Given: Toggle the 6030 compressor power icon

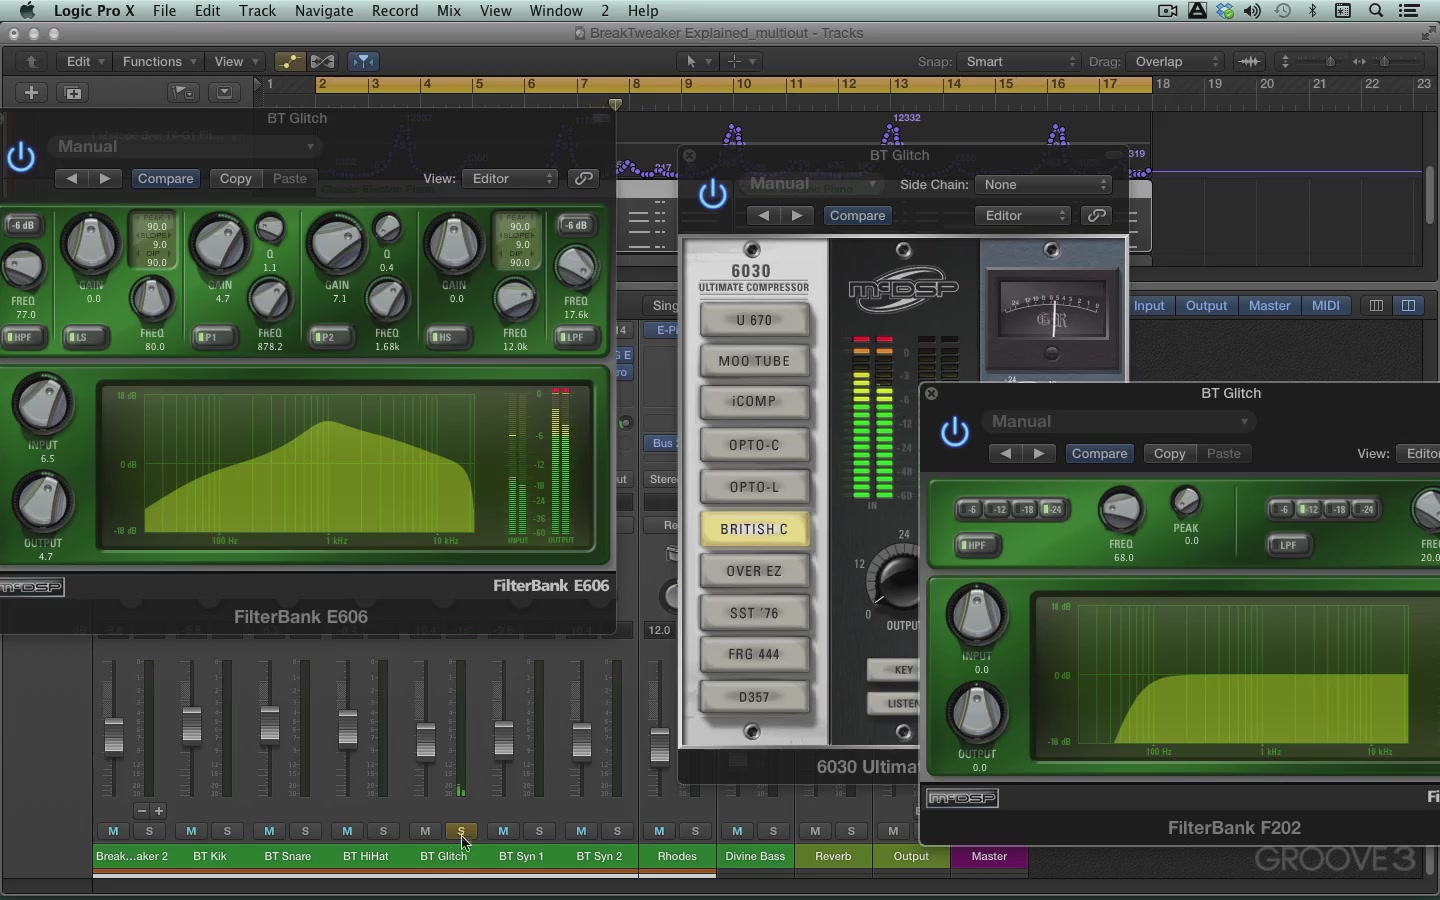Looking at the screenshot, I should click(x=712, y=193).
